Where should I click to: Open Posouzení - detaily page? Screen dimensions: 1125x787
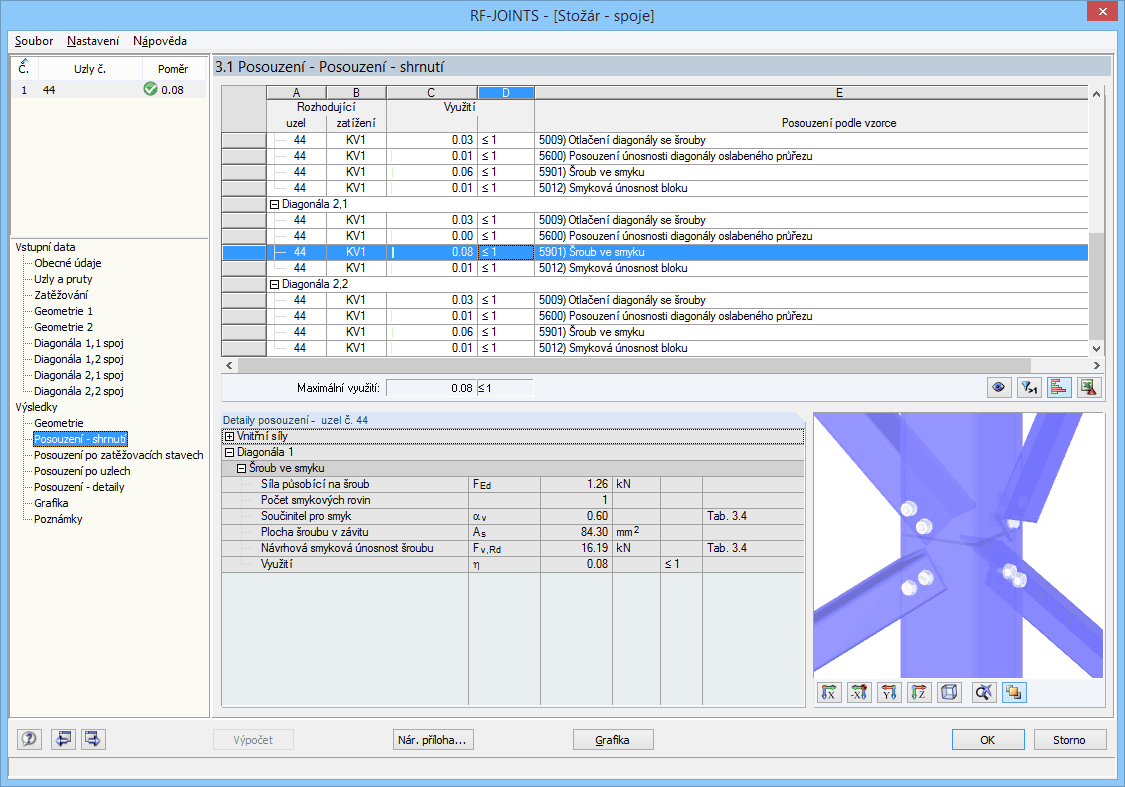(79, 487)
